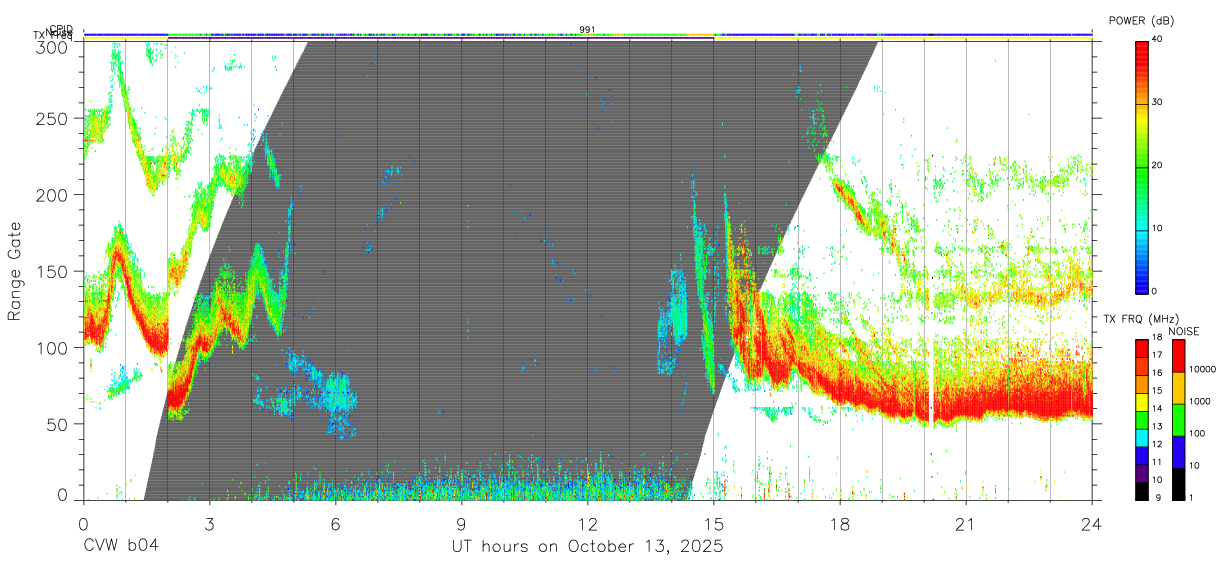Click the 20 label on the power color bar
This screenshot has height=567, width=1228.
point(1159,166)
